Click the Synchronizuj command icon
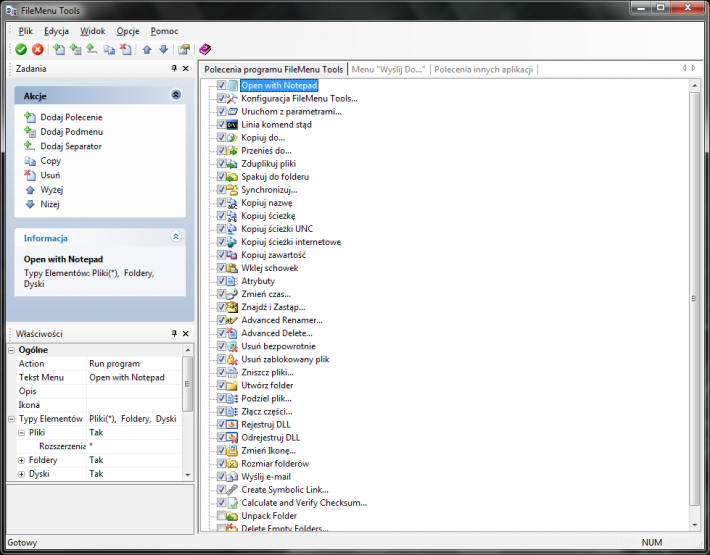Viewport: 710px width, 555px height. click(232, 190)
